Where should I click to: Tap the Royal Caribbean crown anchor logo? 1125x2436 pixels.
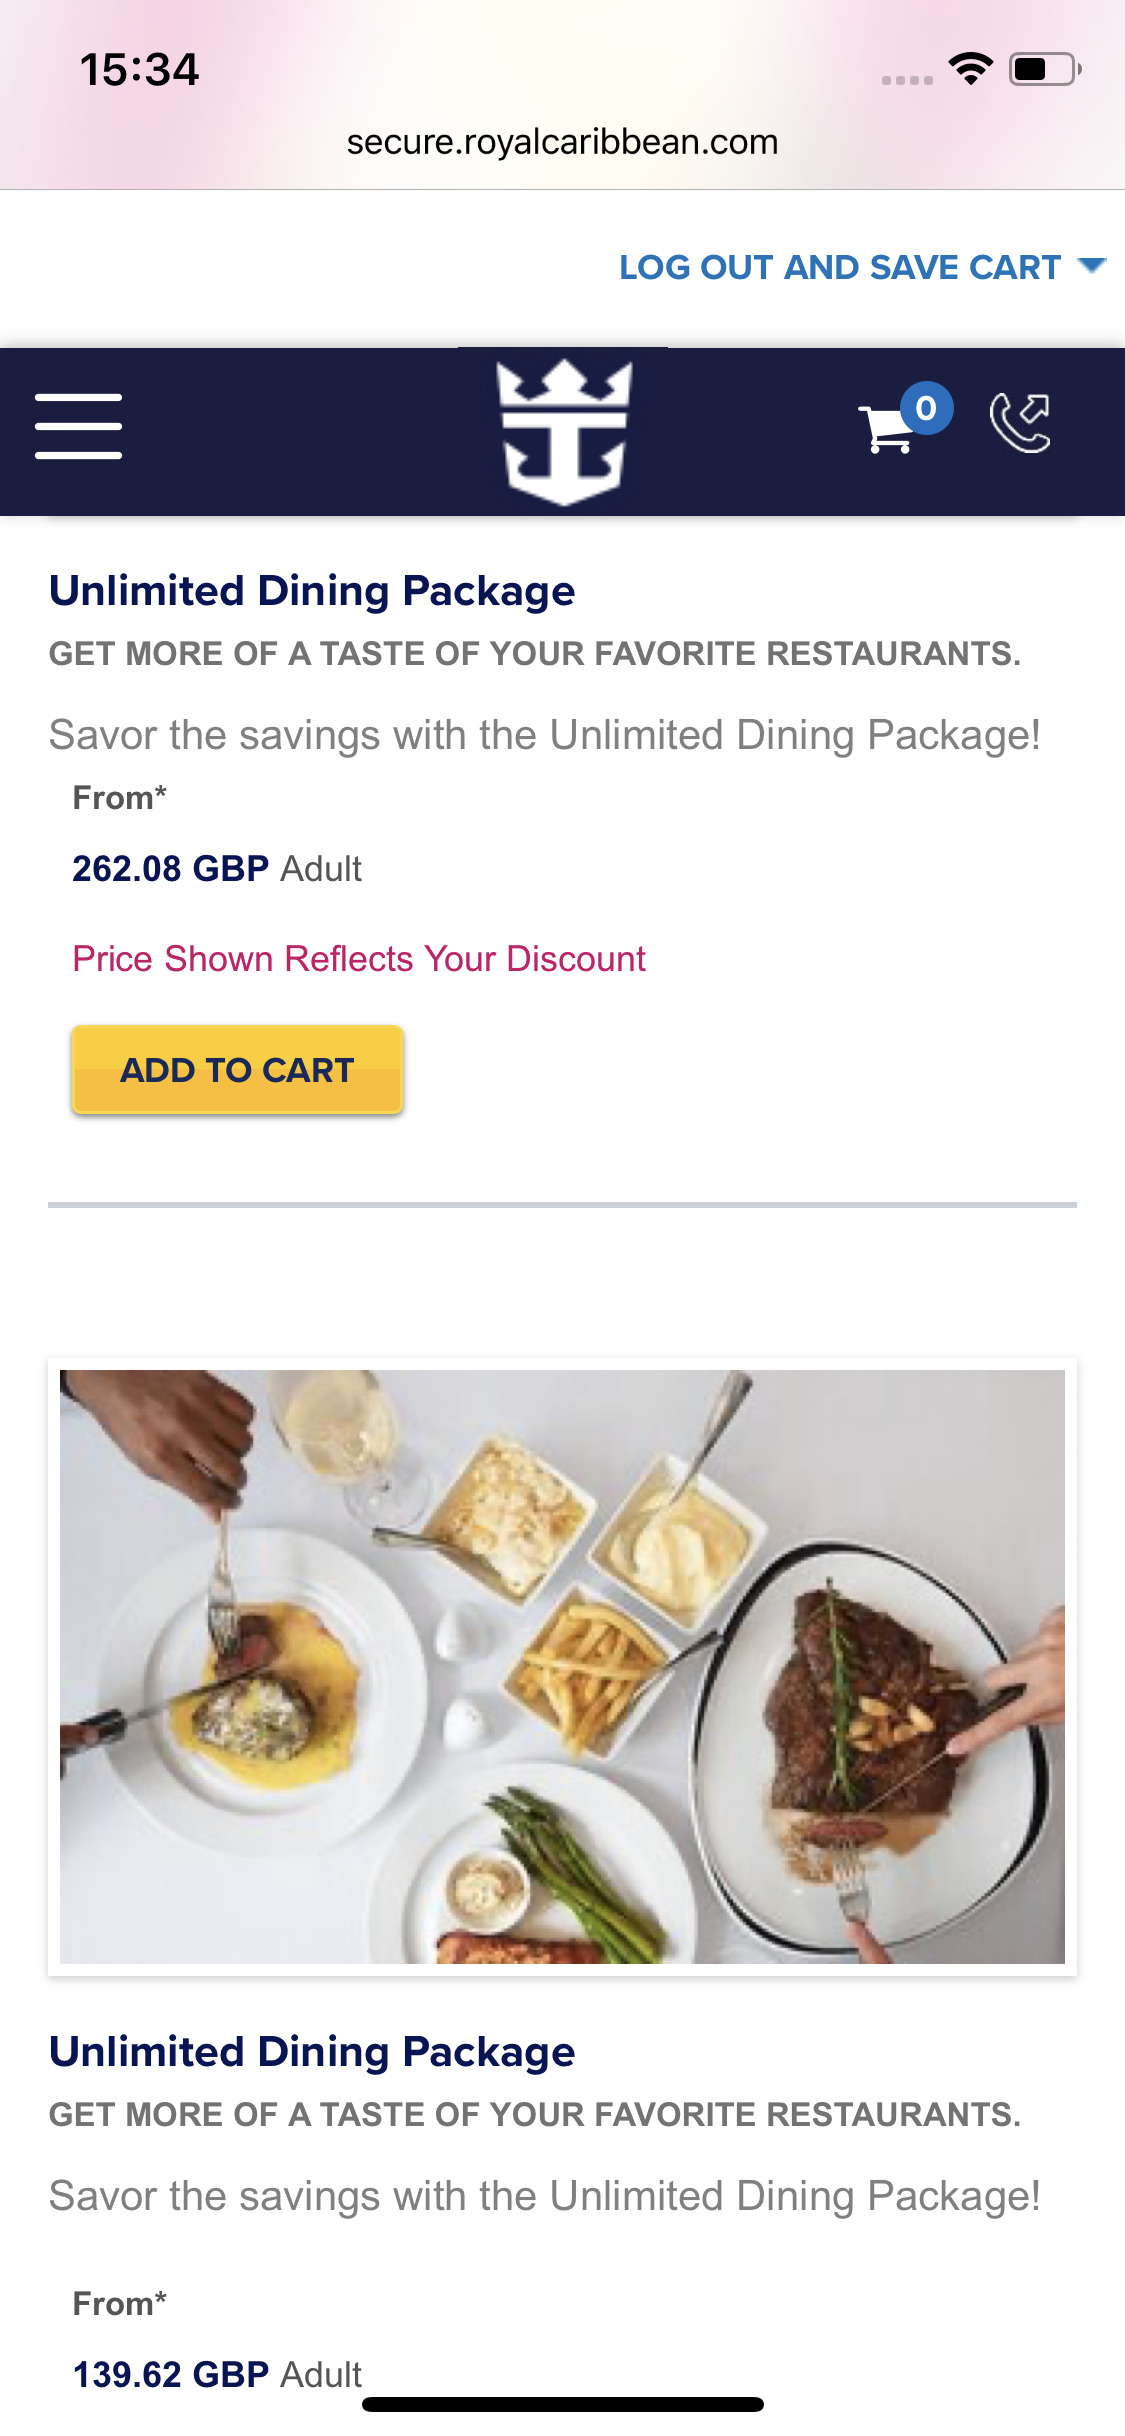click(564, 431)
